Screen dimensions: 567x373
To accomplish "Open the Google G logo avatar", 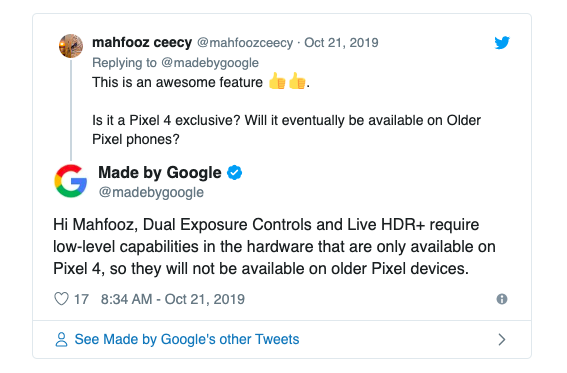I will pyautogui.click(x=71, y=181).
